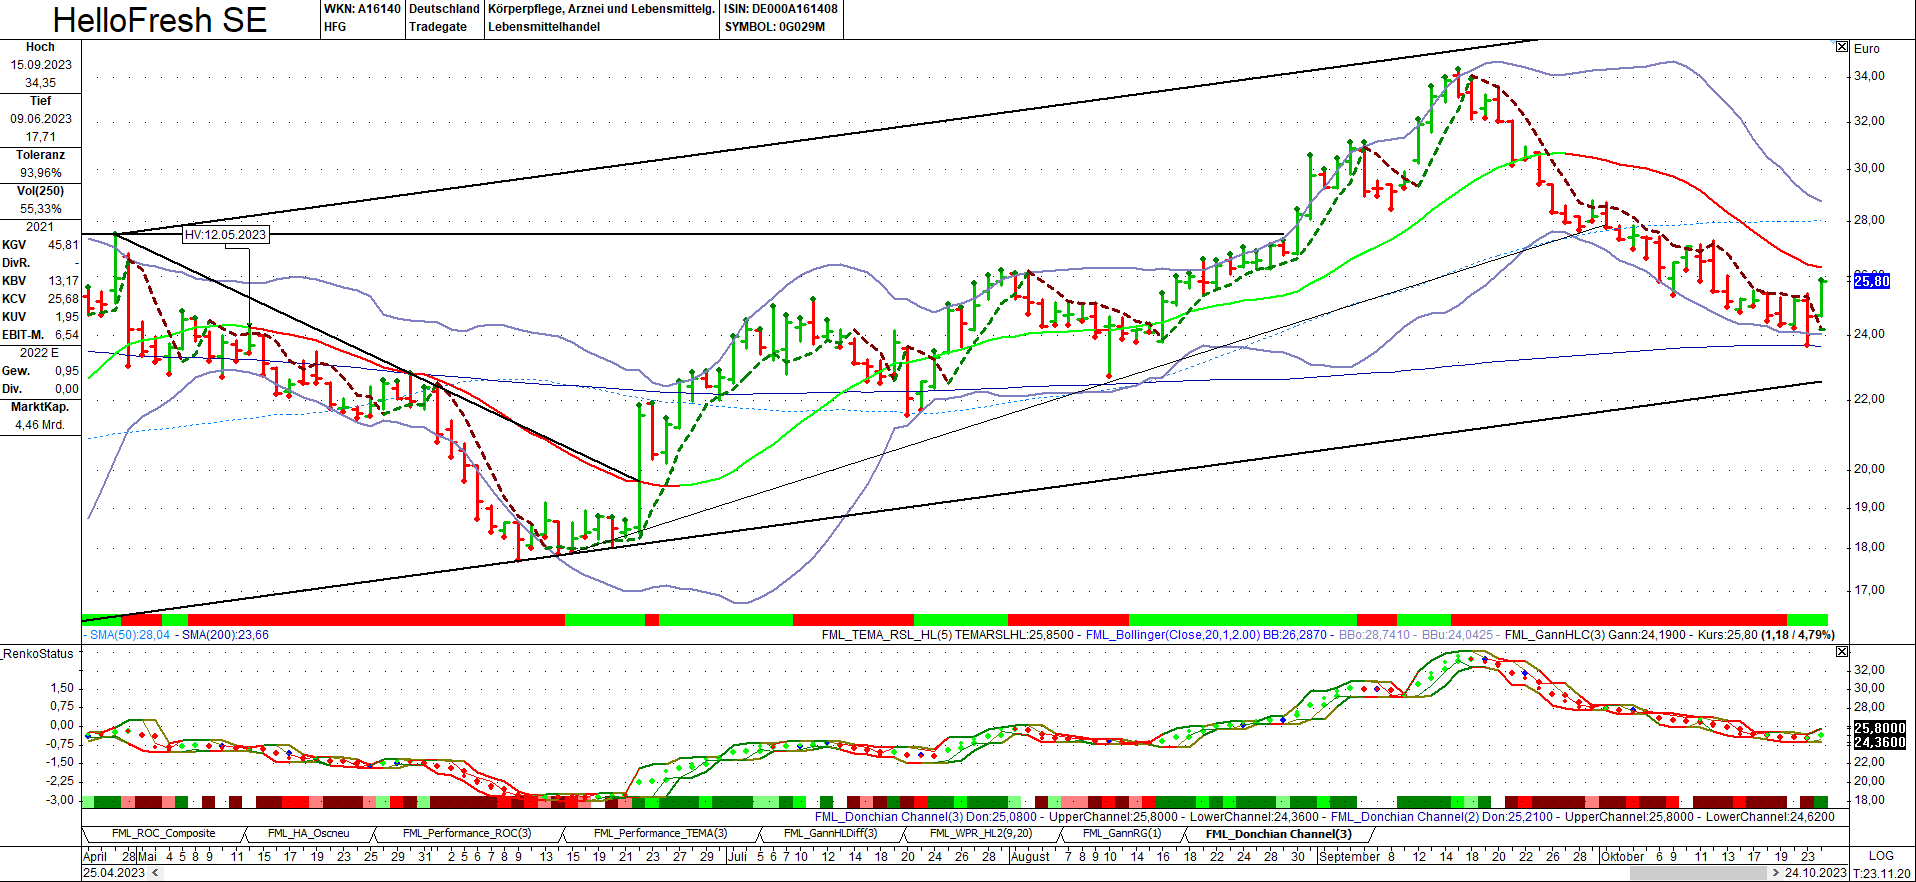The height and width of the screenshot is (882, 1916).
Task: Click the SMA(50):28,04 legend entry
Action: tap(130, 635)
